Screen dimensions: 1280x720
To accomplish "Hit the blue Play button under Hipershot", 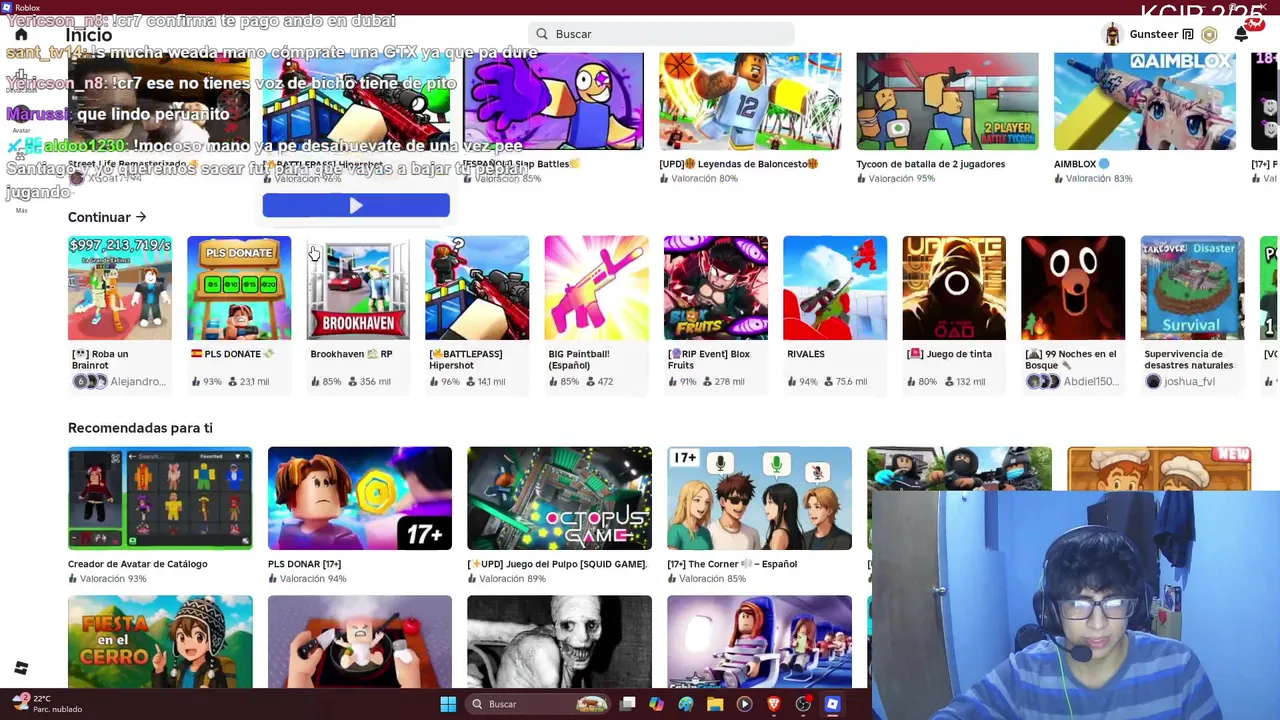I will point(356,205).
